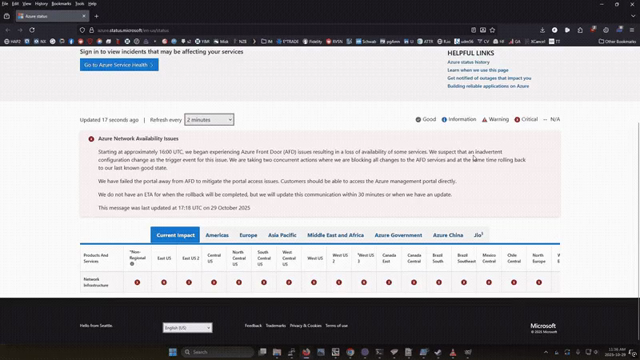Open the Refresh every 2 minutes dropdown
This screenshot has width=640, height=360.
[x=209, y=120]
